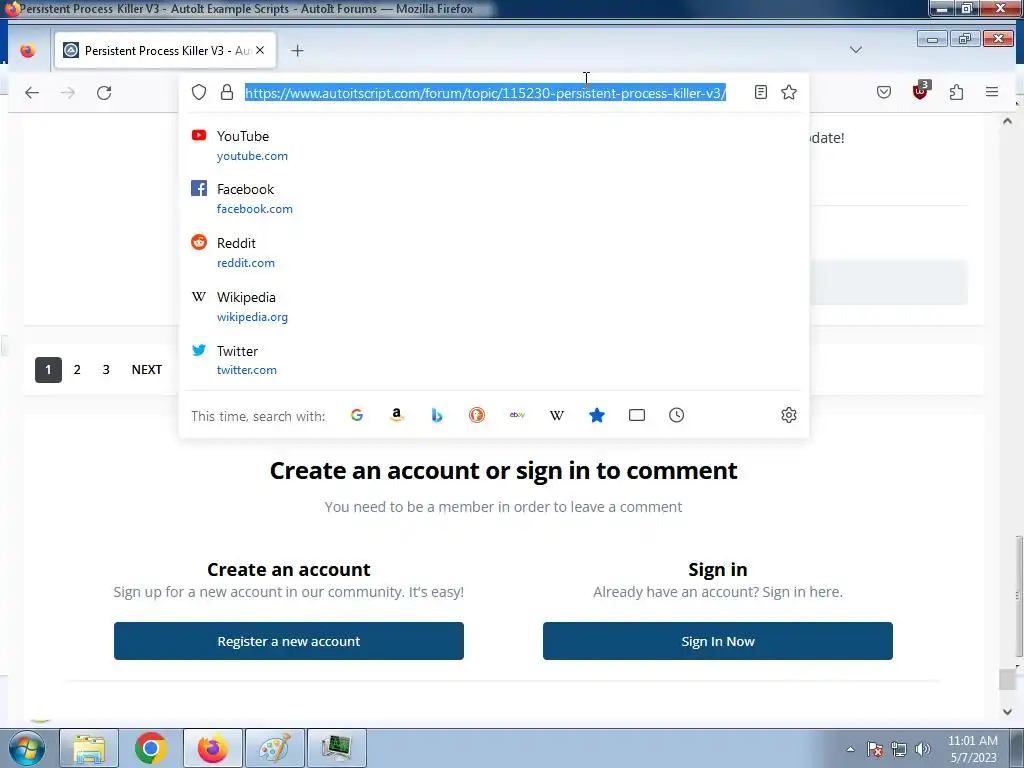This screenshot has width=1024, height=768.
Task: Choose the Wikipedia suggestion row
Action: (493, 307)
